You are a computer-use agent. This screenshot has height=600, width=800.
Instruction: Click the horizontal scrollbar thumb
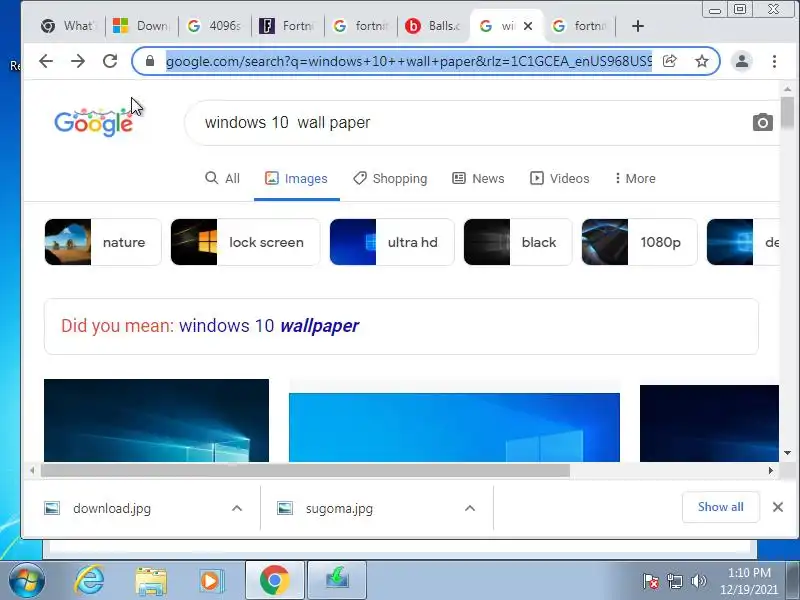[x=305, y=470]
